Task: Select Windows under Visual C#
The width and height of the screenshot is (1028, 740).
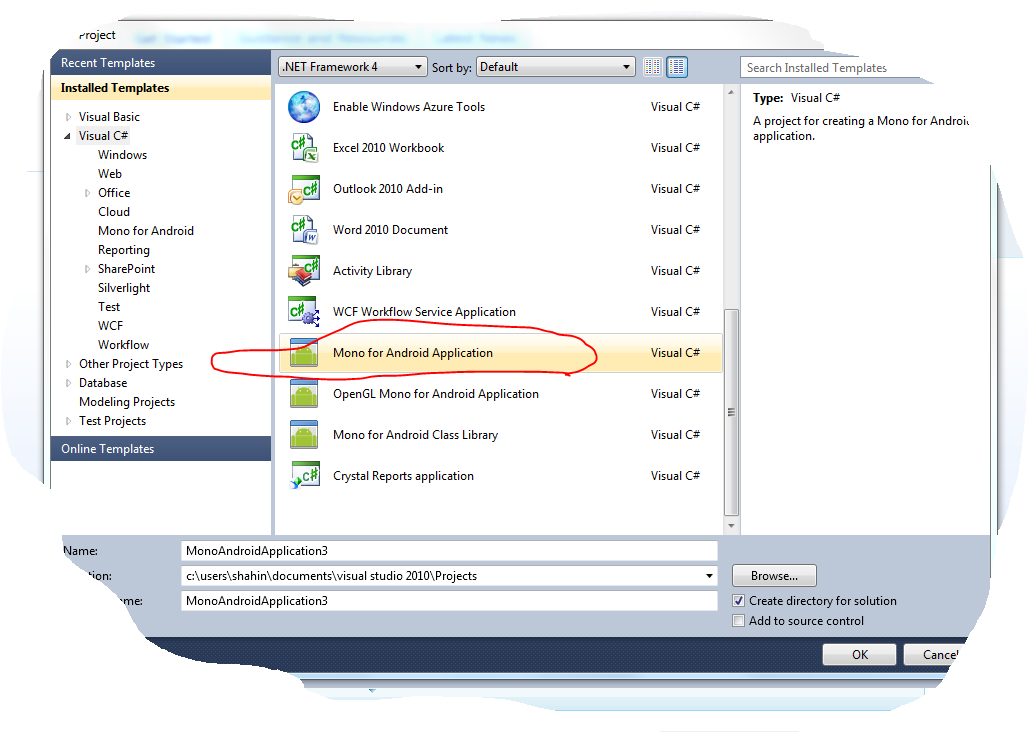Action: pyautogui.click(x=123, y=155)
